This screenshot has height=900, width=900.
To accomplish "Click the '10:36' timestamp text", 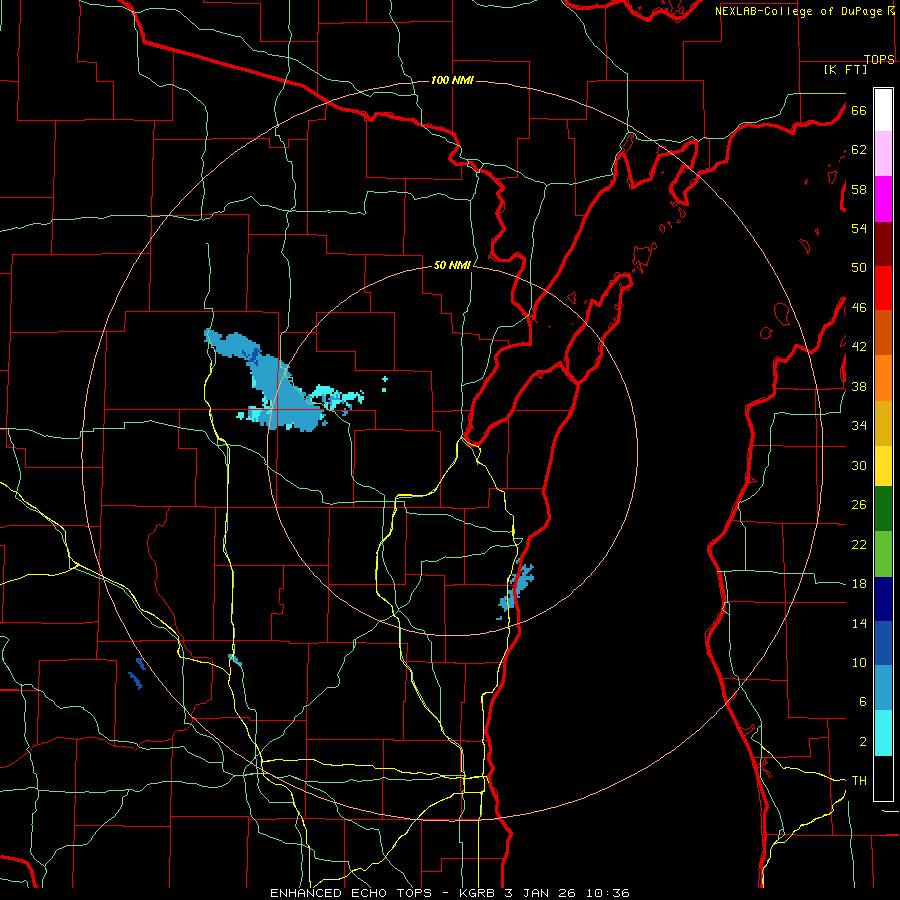I will pyautogui.click(x=608, y=893).
